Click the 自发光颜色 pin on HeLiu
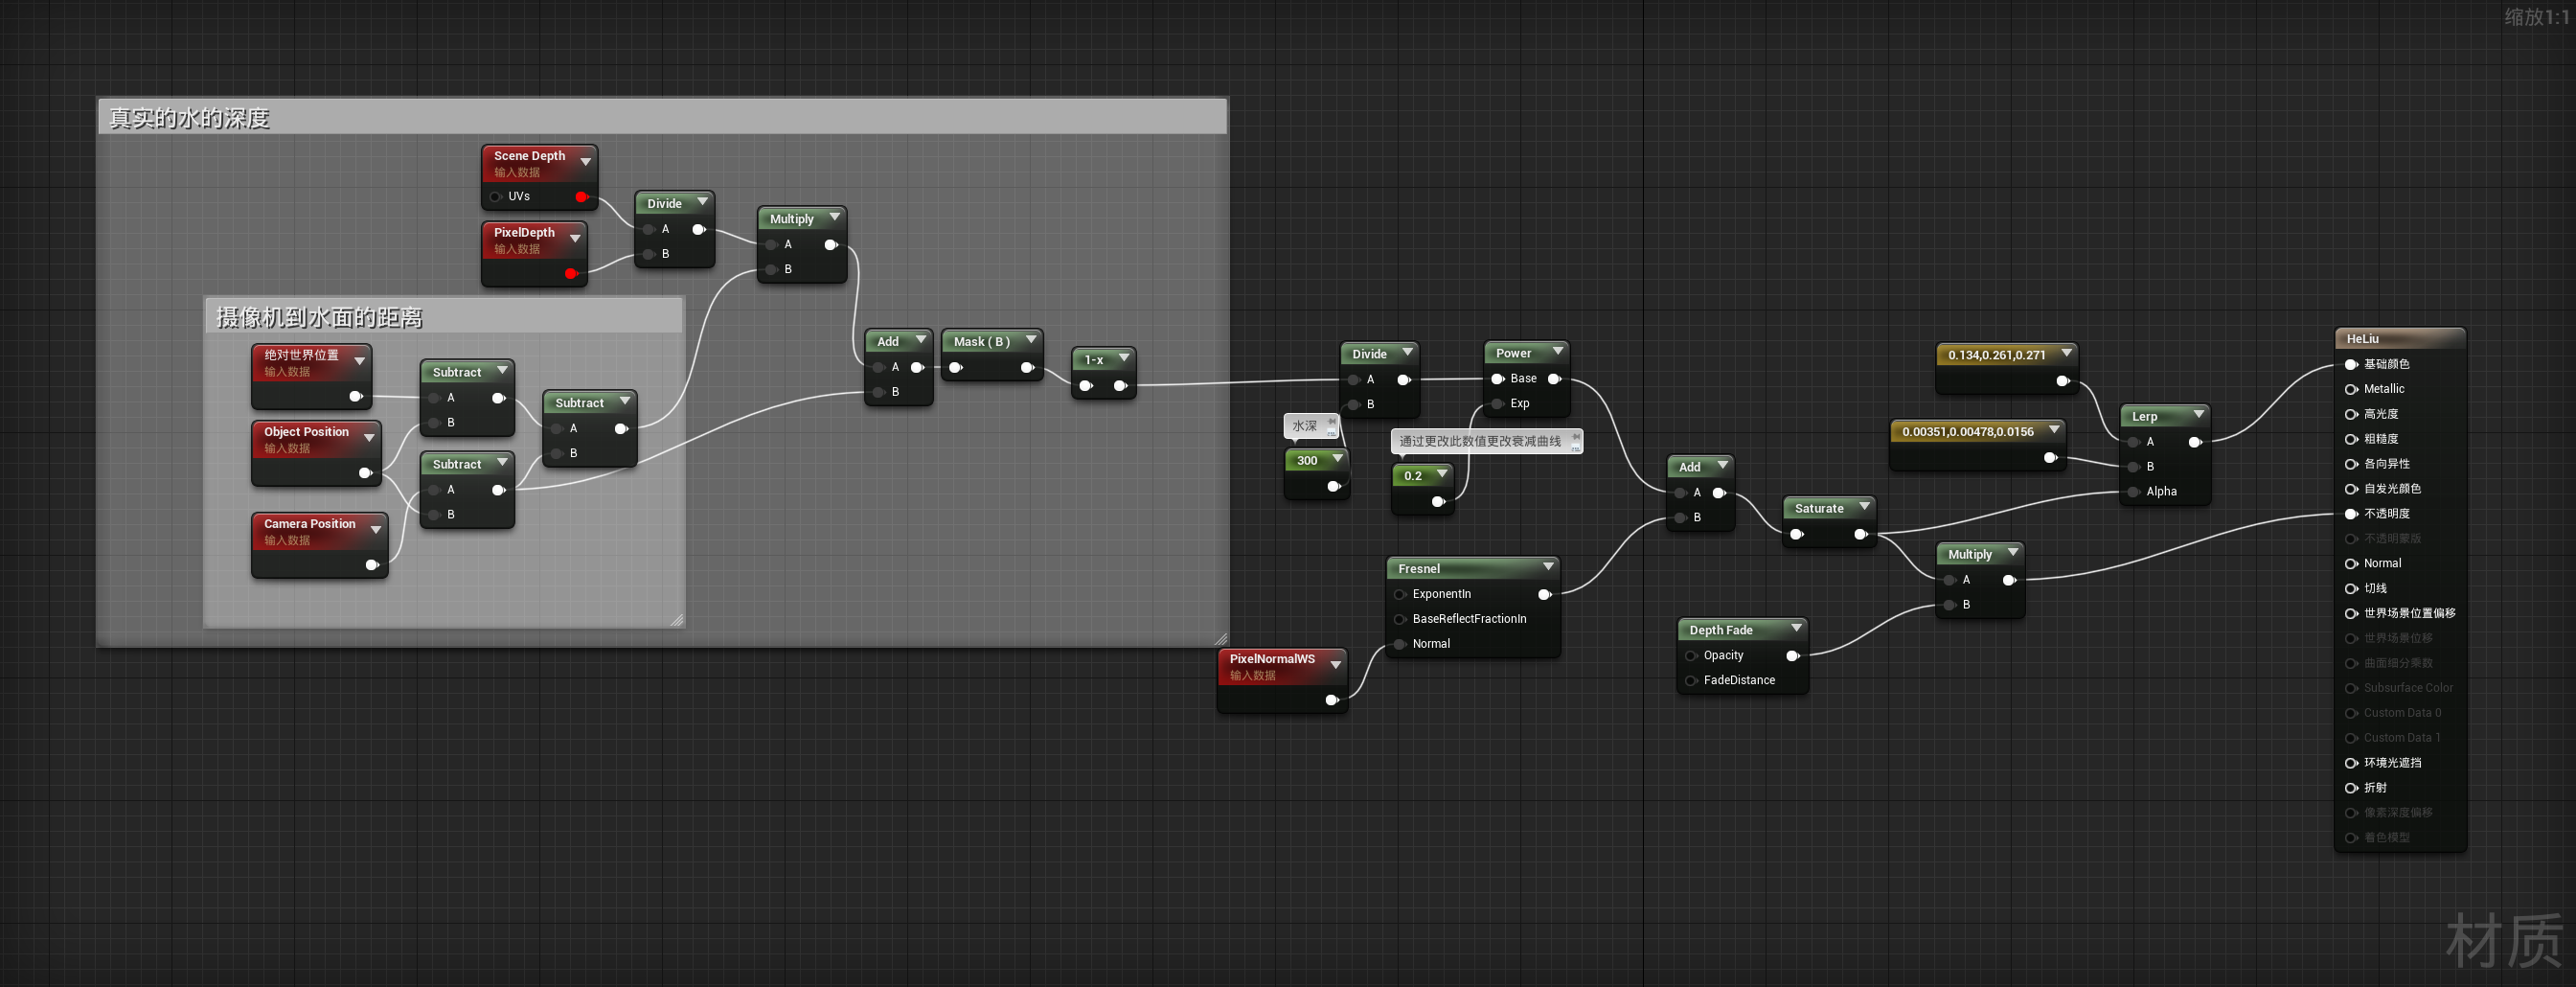The width and height of the screenshot is (2576, 987). point(2351,489)
